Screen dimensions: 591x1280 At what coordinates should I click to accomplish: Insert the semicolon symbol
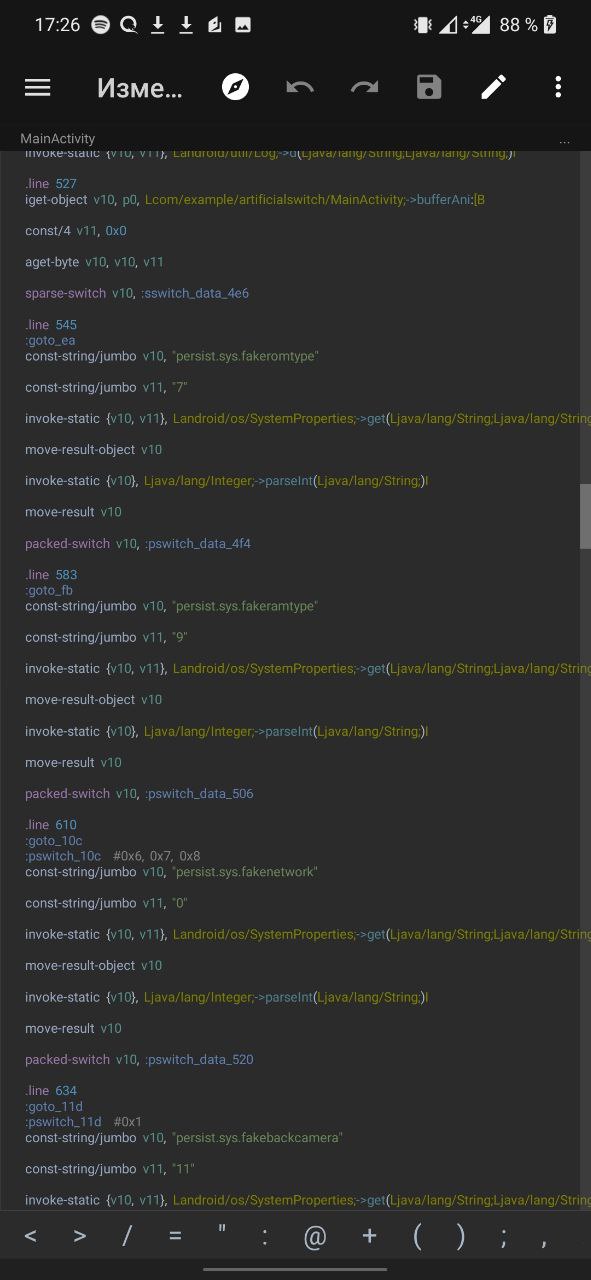(x=504, y=1239)
